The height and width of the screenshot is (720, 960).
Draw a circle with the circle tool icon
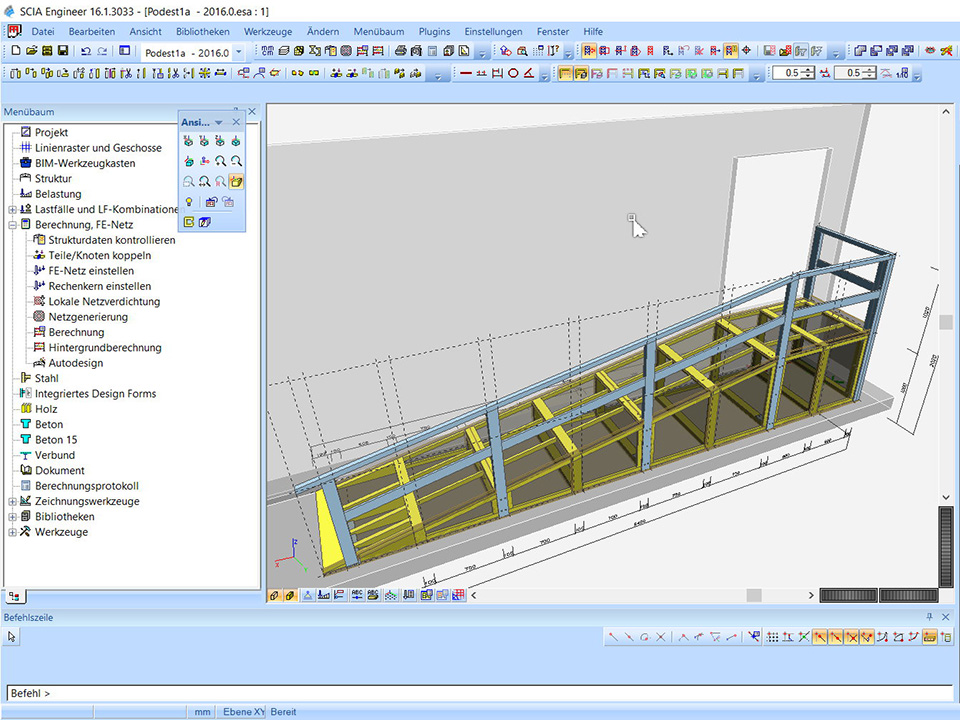click(x=513, y=73)
